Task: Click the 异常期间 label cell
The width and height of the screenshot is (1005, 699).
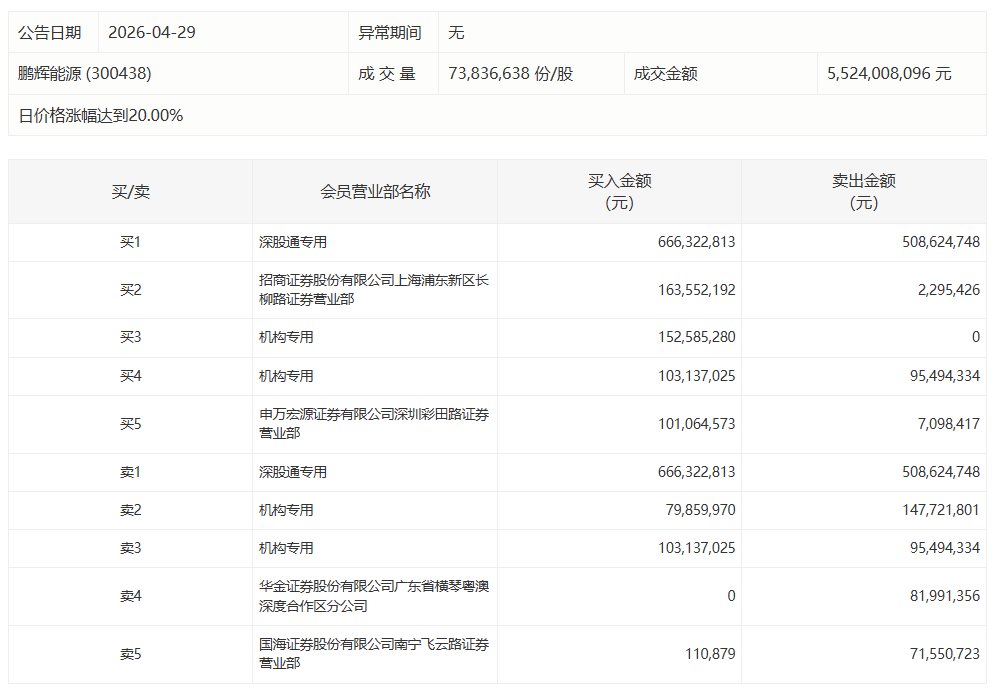Action: click(390, 32)
